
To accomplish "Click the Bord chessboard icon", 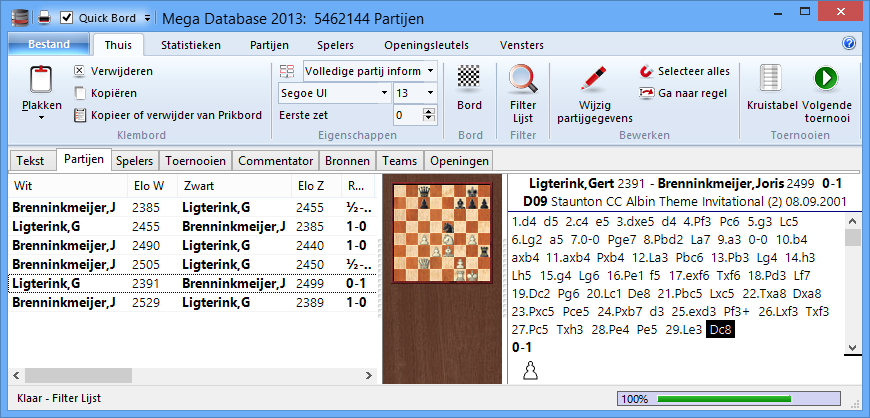I will click(469, 77).
